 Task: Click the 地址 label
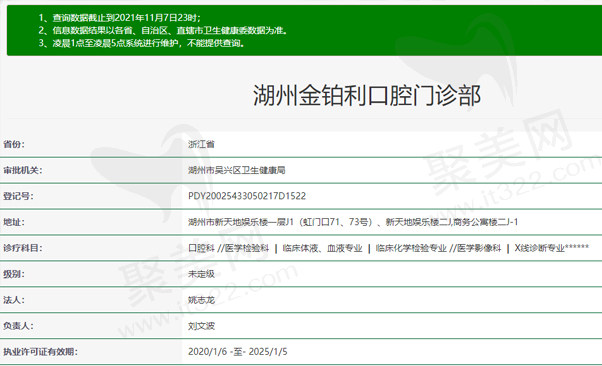[14, 222]
